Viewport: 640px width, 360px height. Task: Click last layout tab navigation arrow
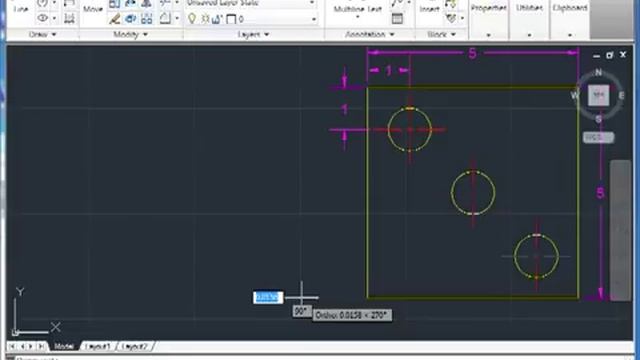[x=41, y=346]
